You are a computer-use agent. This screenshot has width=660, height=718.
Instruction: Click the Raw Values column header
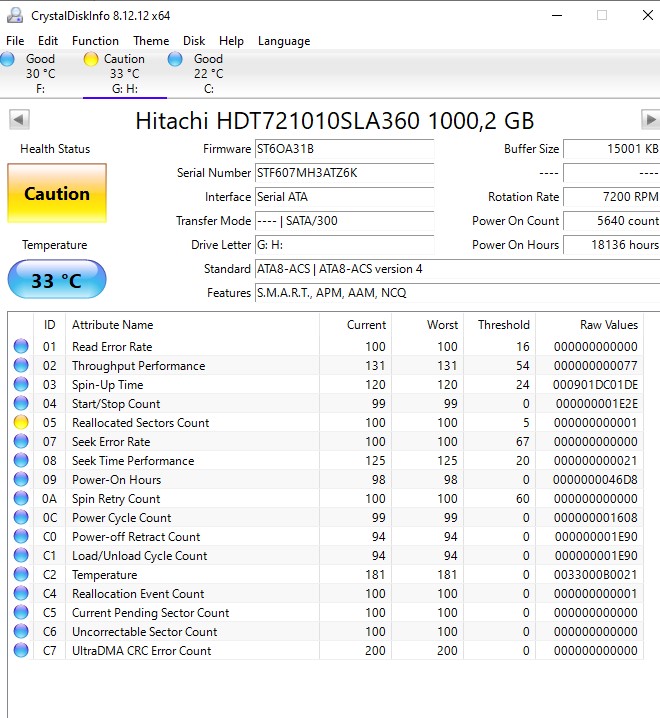point(608,325)
